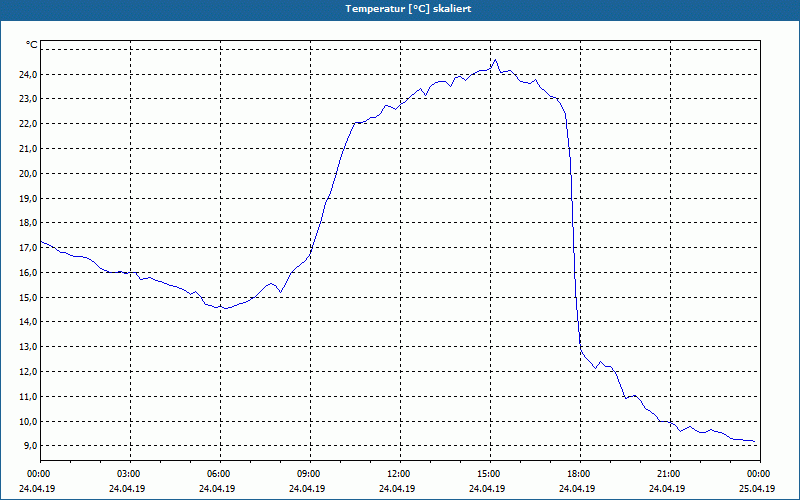Pick the 15,0 value on the axis

coord(28,297)
